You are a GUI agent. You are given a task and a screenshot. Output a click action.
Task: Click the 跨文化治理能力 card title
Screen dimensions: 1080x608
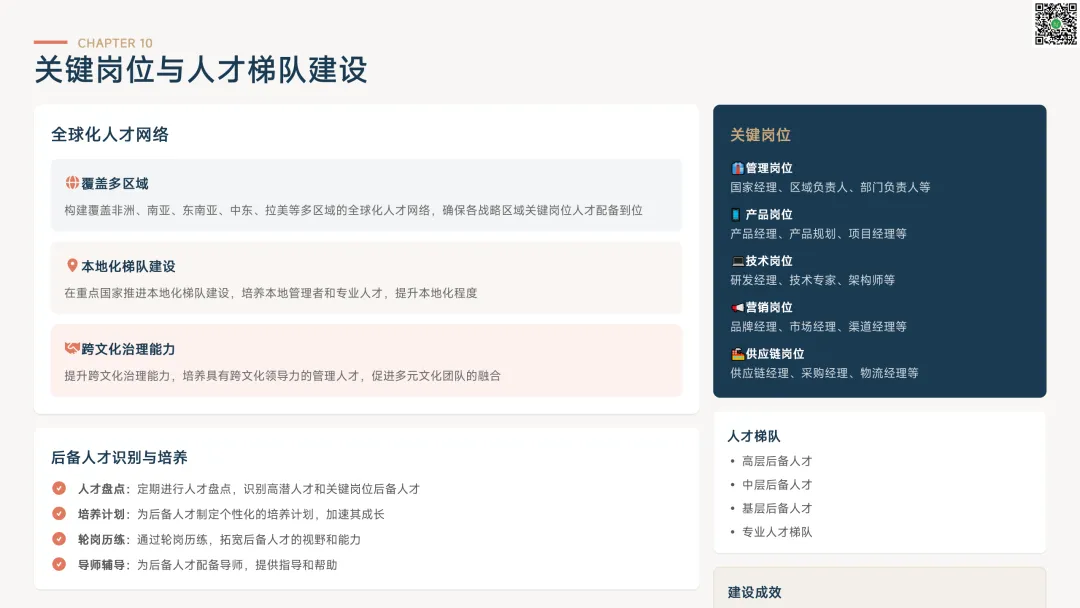tap(128, 349)
